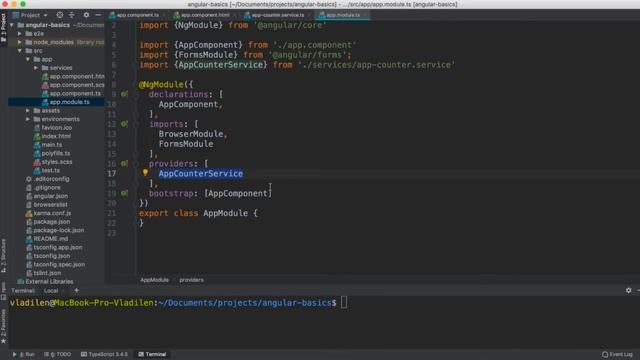The height and width of the screenshot is (360, 640).
Task: Hide the Project panel with minus icon
Action: [98, 15]
